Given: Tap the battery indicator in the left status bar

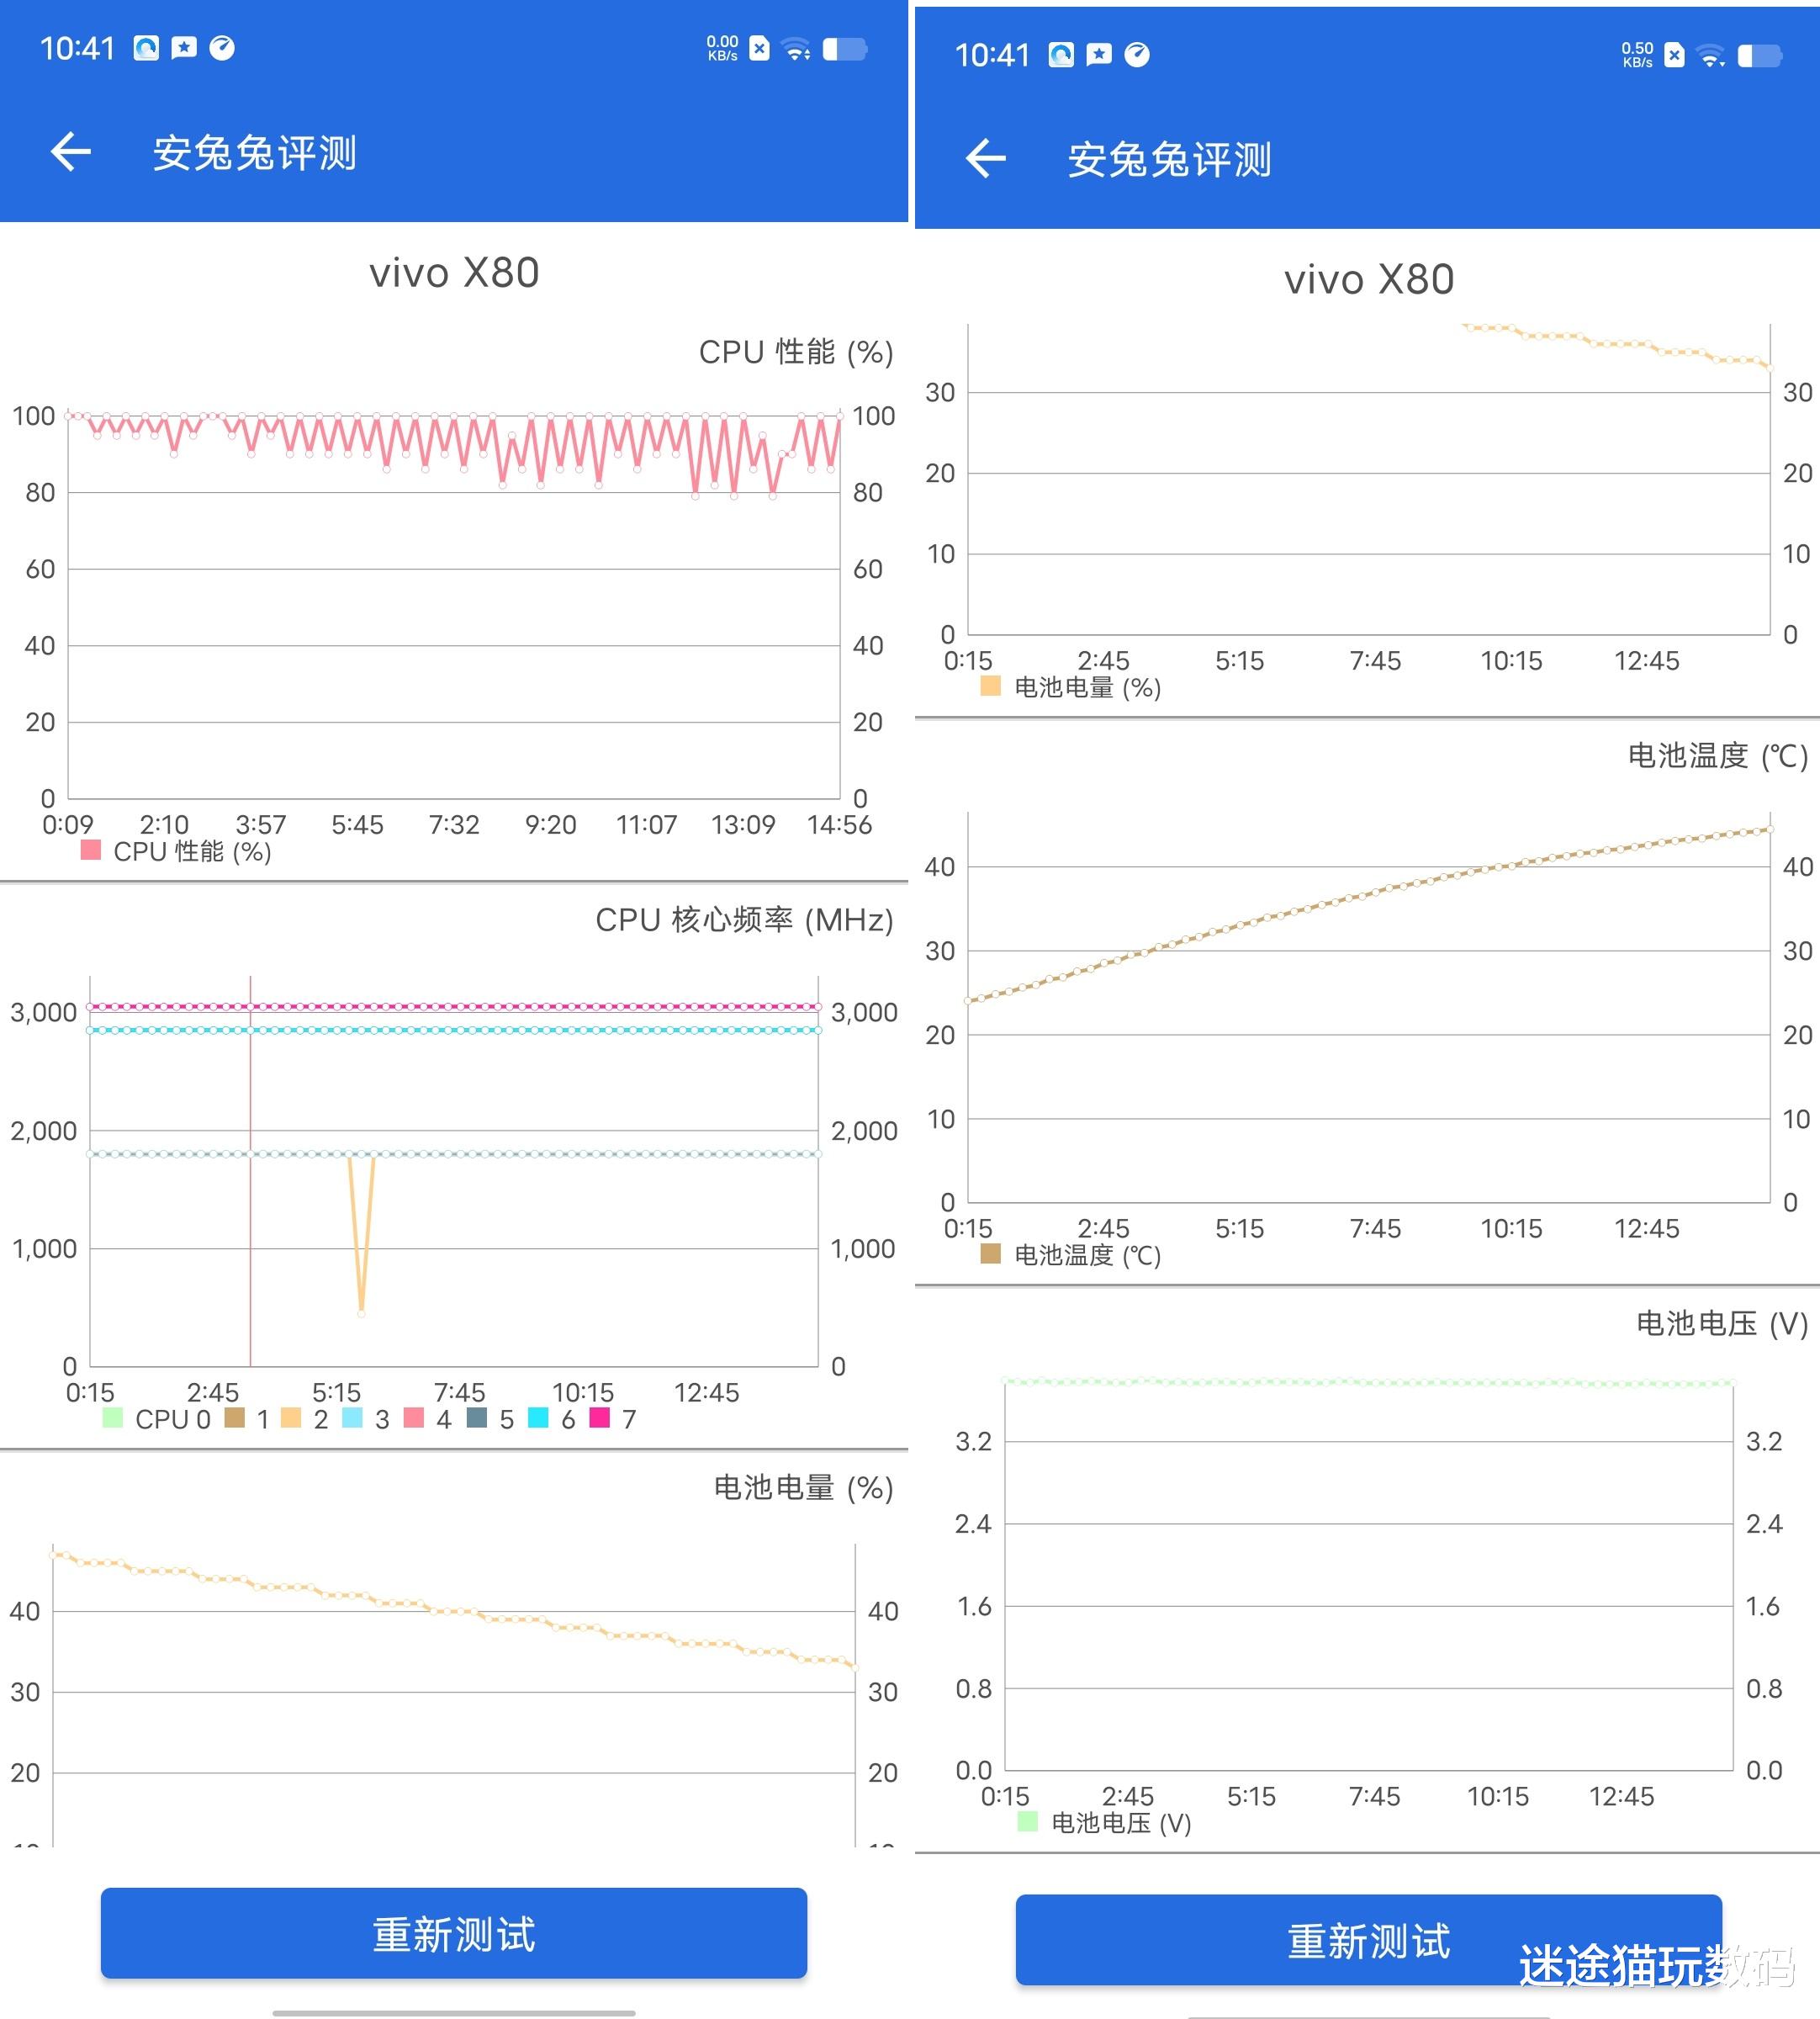Looking at the screenshot, I should [845, 49].
